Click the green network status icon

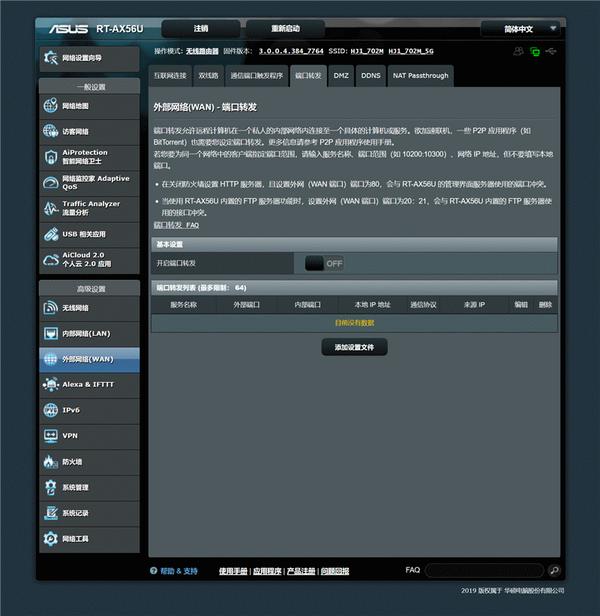point(535,51)
